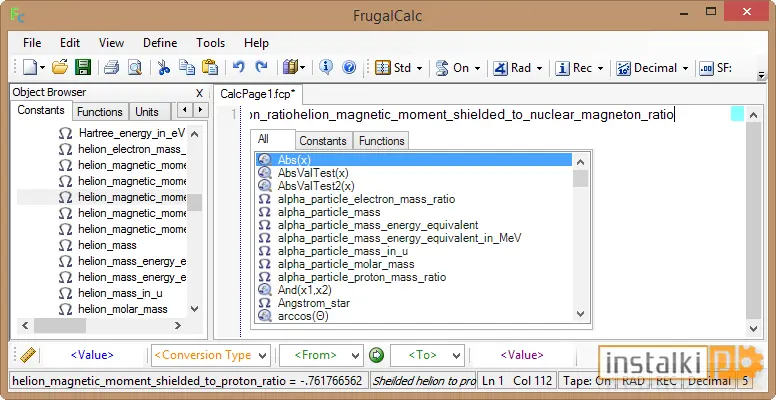This screenshot has width=776, height=400.
Task: Cut selection with scissors icon
Action: click(164, 68)
